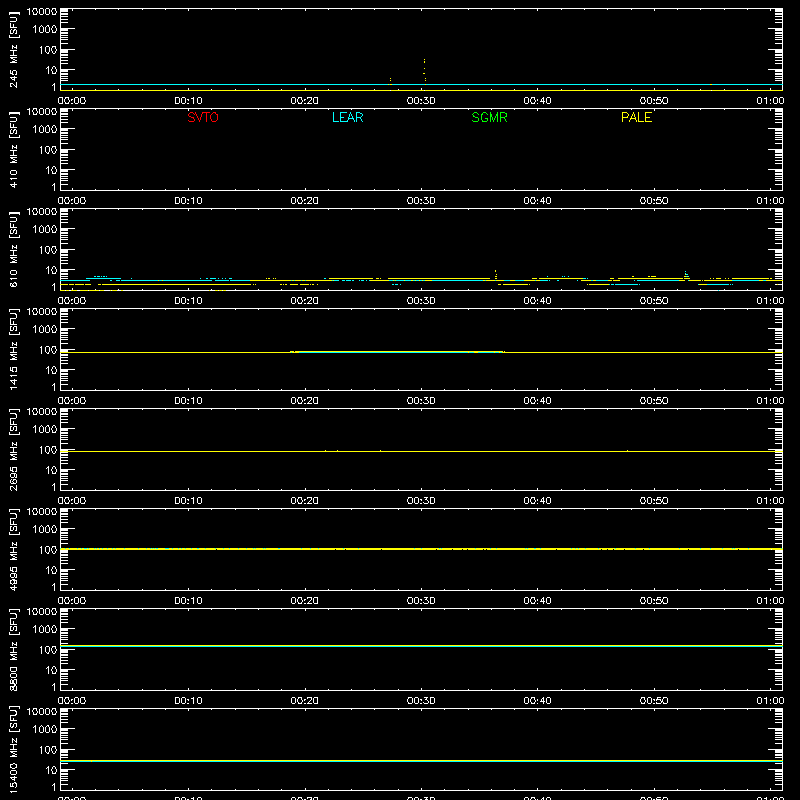The height and width of the screenshot is (800, 800).
Task: Click the cyan LEAR station legend label
Action: pos(347,117)
